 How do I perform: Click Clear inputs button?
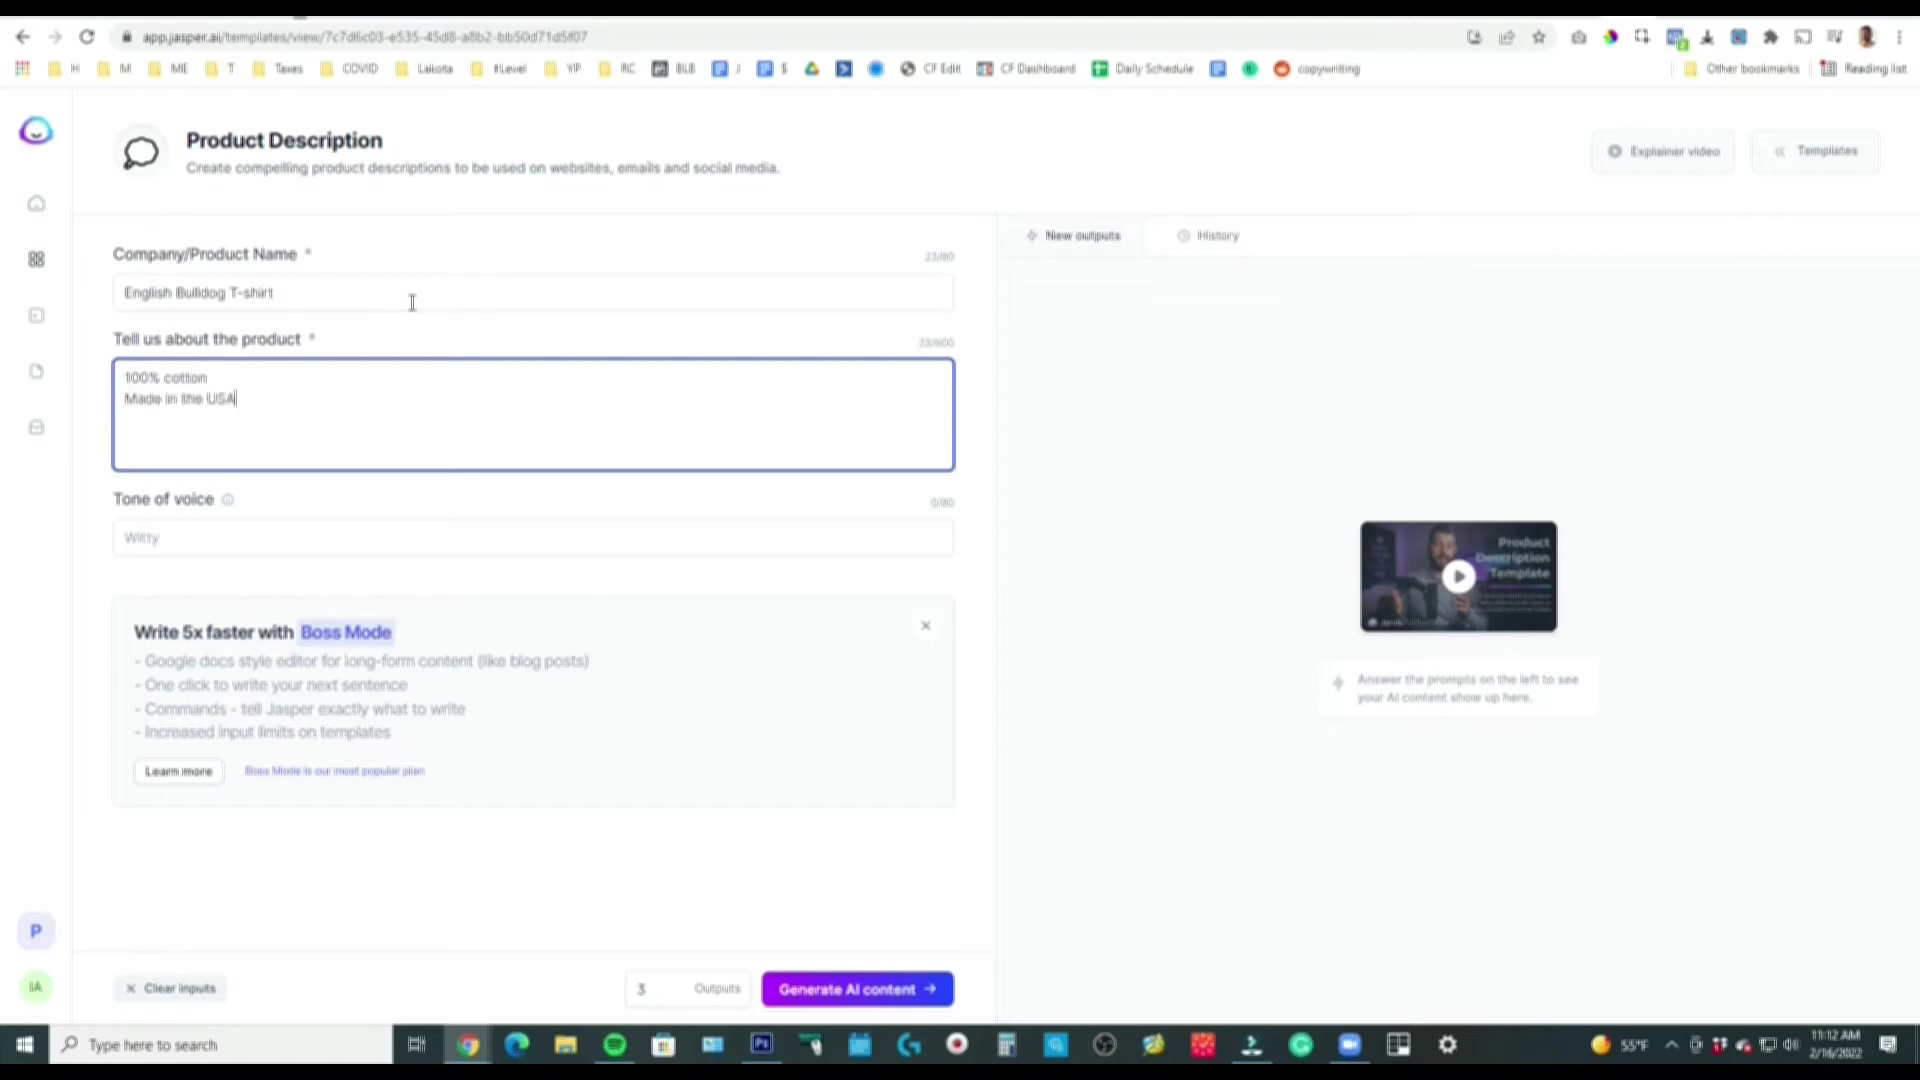171,989
